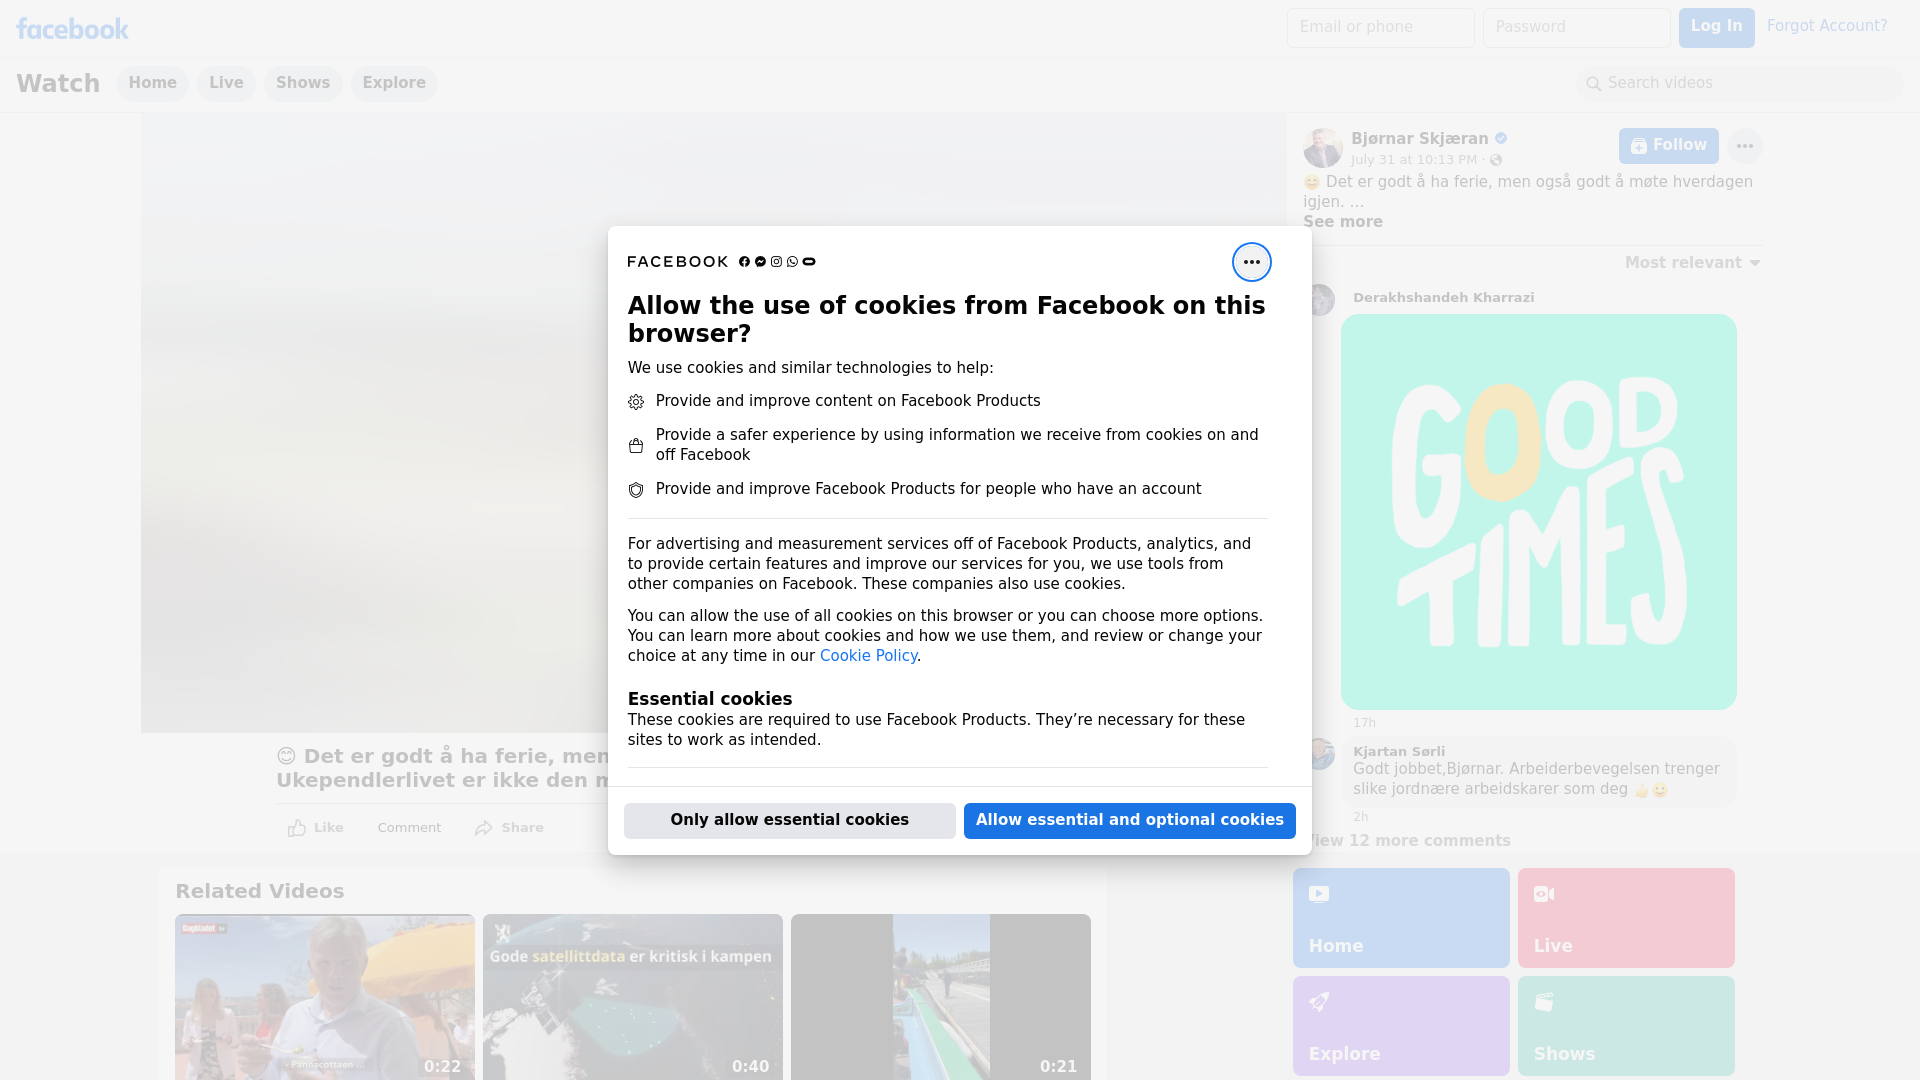Click the Bjørnar Skjæran name link
This screenshot has height=1080, width=1920.
click(1420, 139)
